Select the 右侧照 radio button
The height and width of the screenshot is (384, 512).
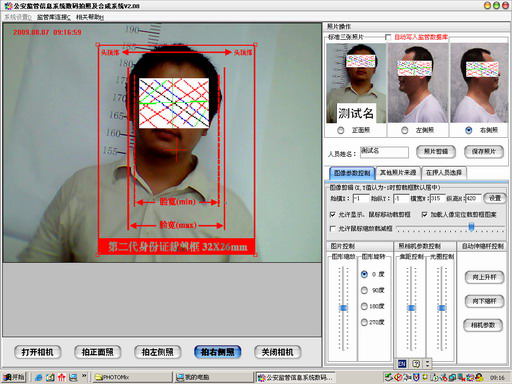(468, 130)
